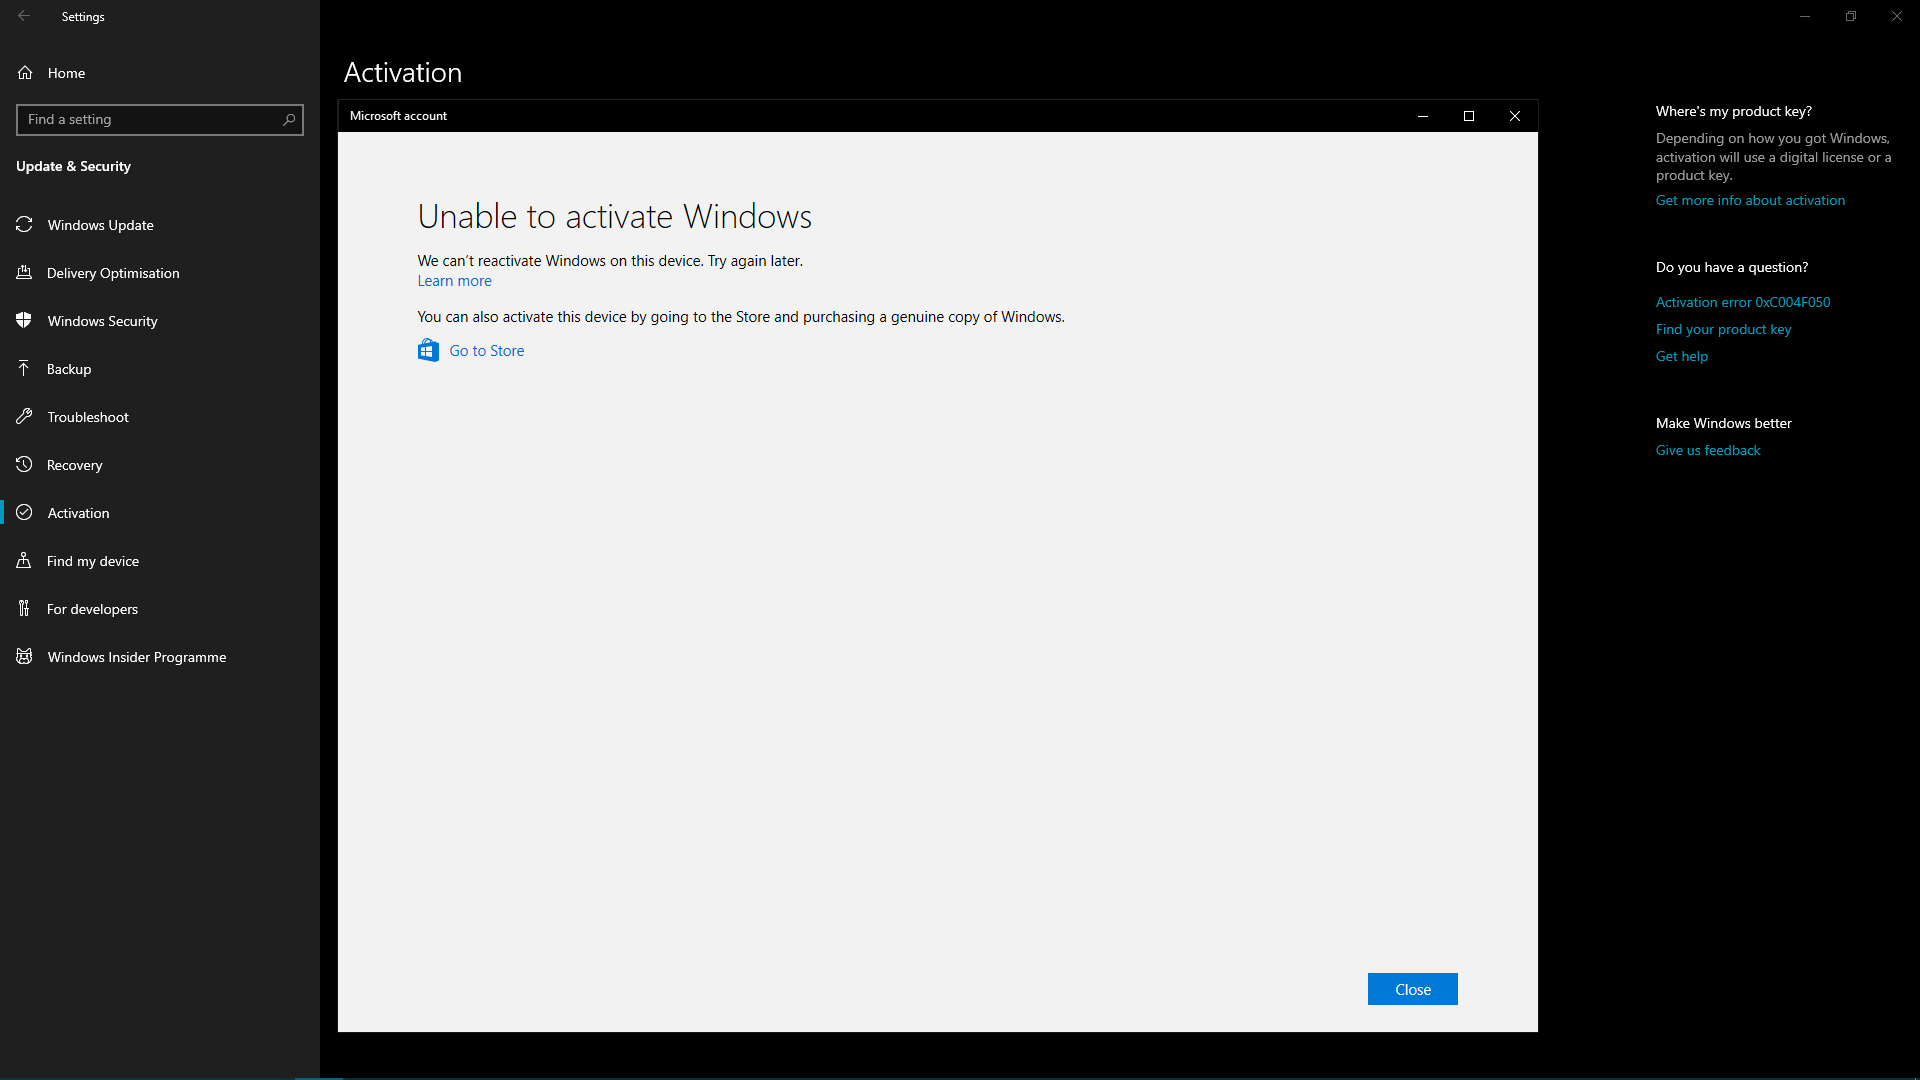This screenshot has height=1080, width=1920.
Task: Click the Delivery Optimisation icon
Action: [25, 273]
